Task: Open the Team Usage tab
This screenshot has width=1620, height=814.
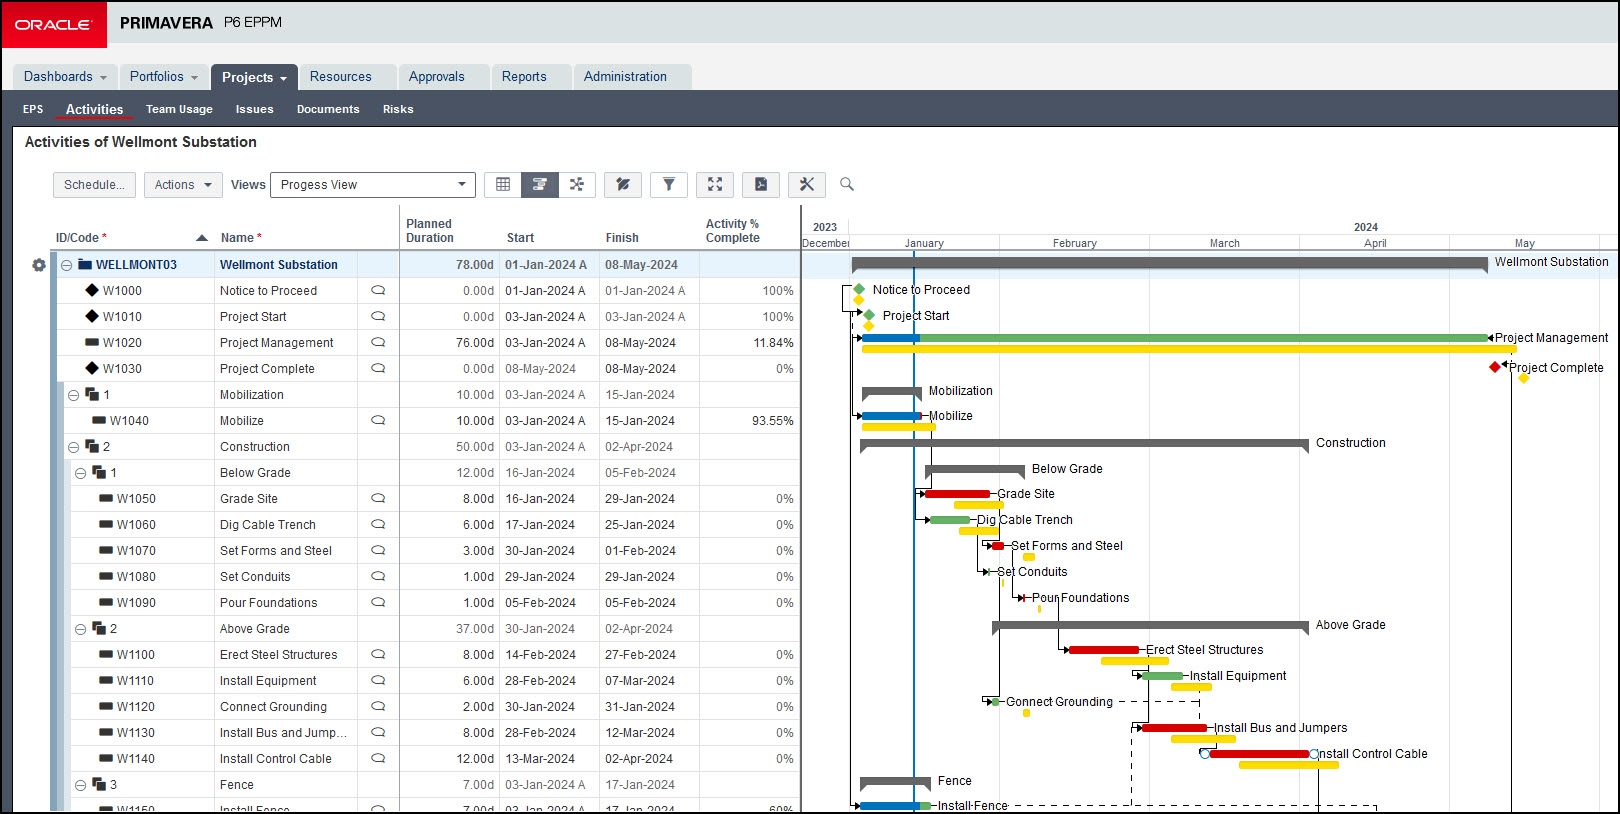Action: pyautogui.click(x=179, y=109)
